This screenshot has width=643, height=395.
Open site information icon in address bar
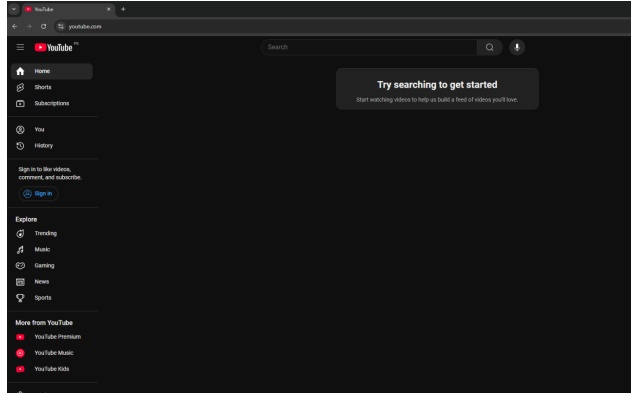[61, 26]
